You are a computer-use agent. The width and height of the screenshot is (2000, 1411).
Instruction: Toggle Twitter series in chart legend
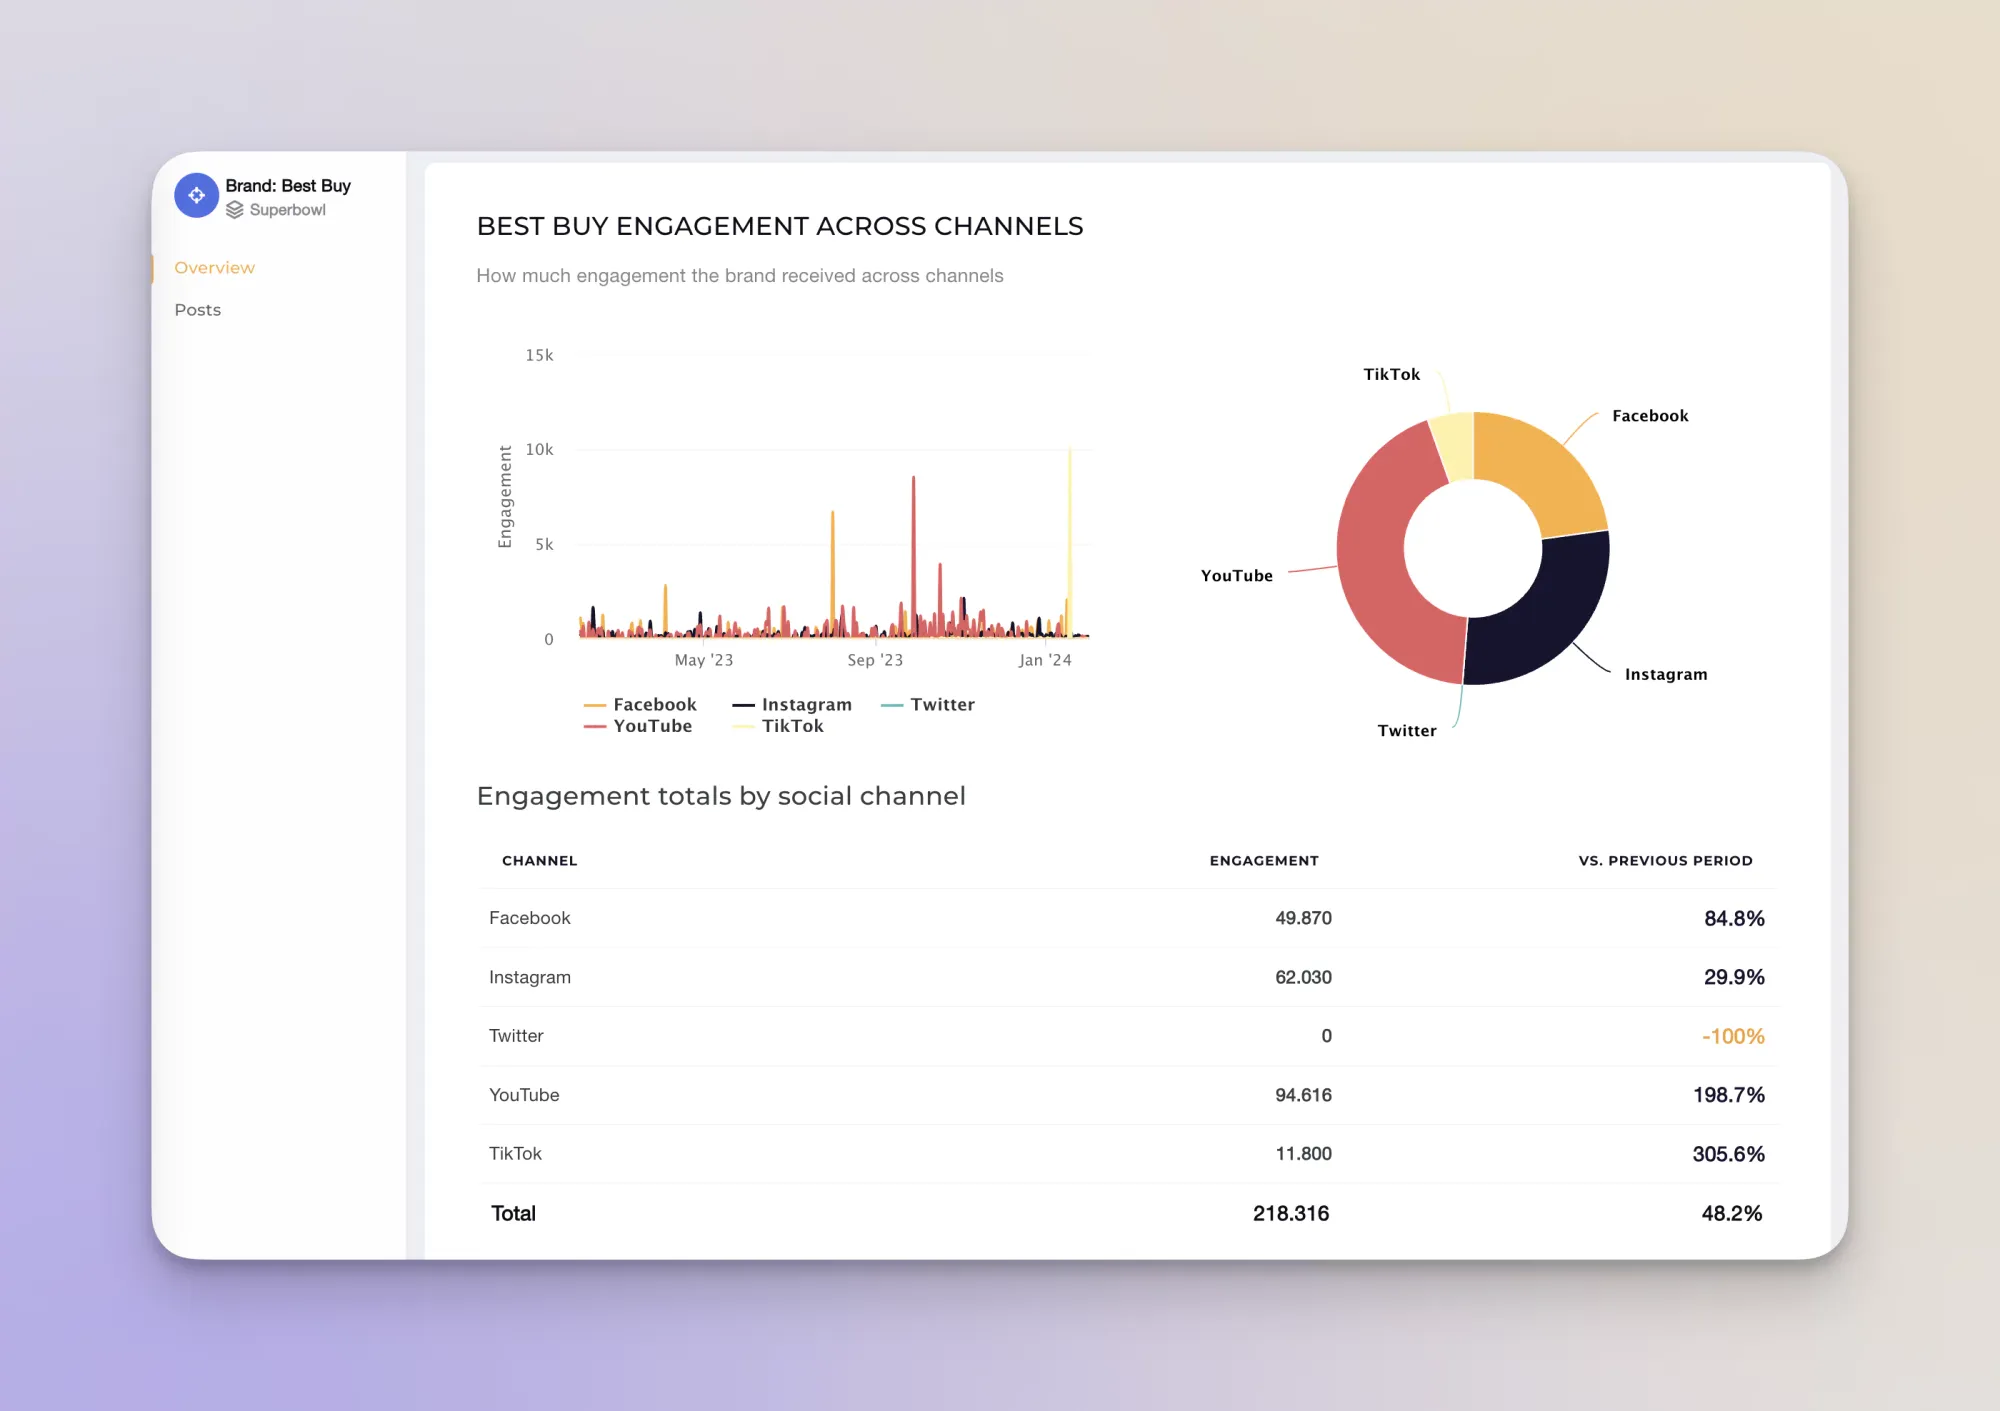click(x=928, y=704)
